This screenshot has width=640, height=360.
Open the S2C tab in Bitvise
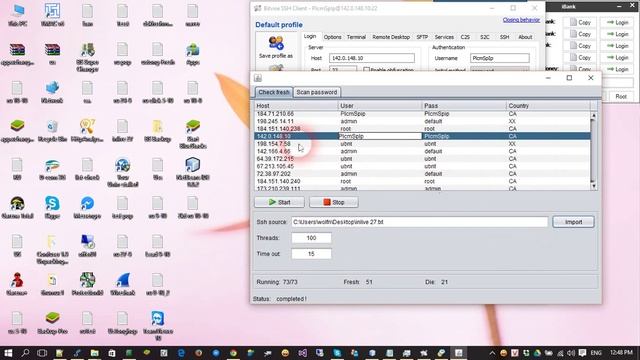(484, 37)
